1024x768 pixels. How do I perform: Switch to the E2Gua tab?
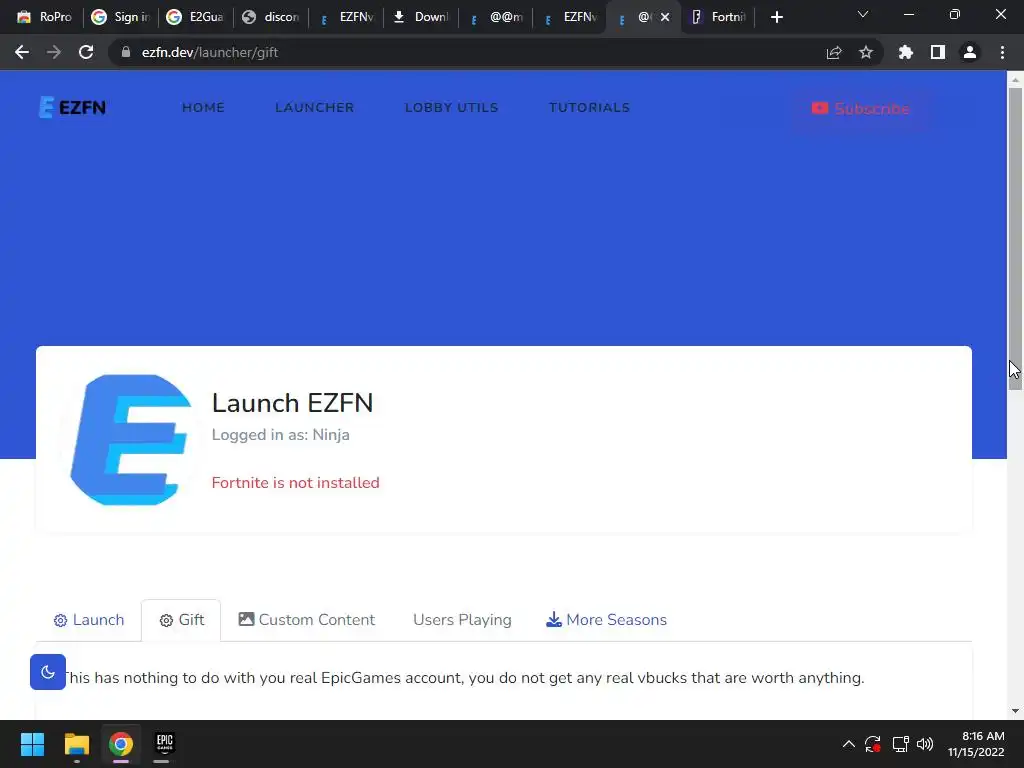point(196,17)
